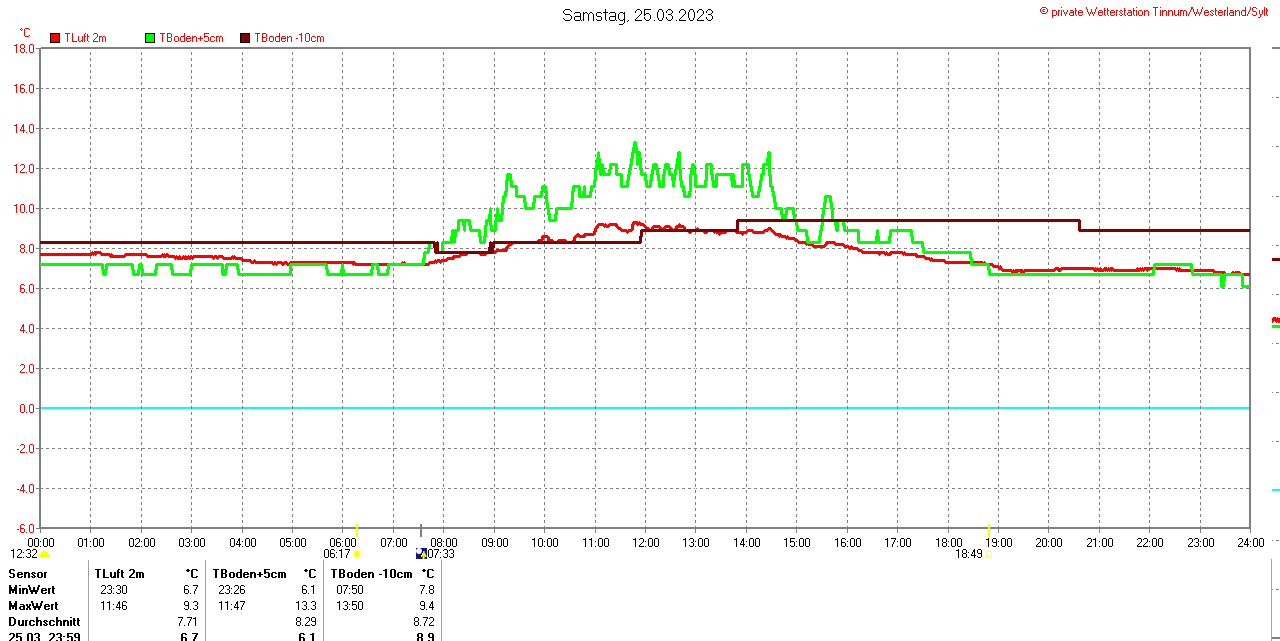Click the sunrise sun icon at 06:17
Image resolution: width=1280 pixels, height=641 pixels.
pos(357,554)
